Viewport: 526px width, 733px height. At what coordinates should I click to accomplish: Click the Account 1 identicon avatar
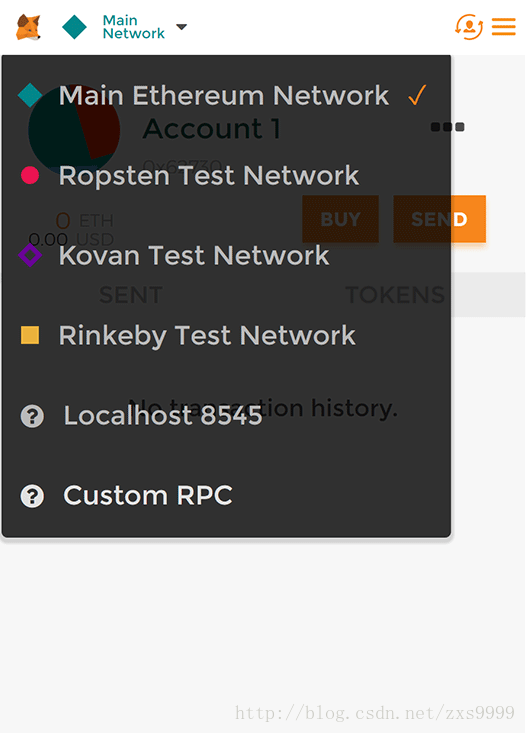[74, 131]
